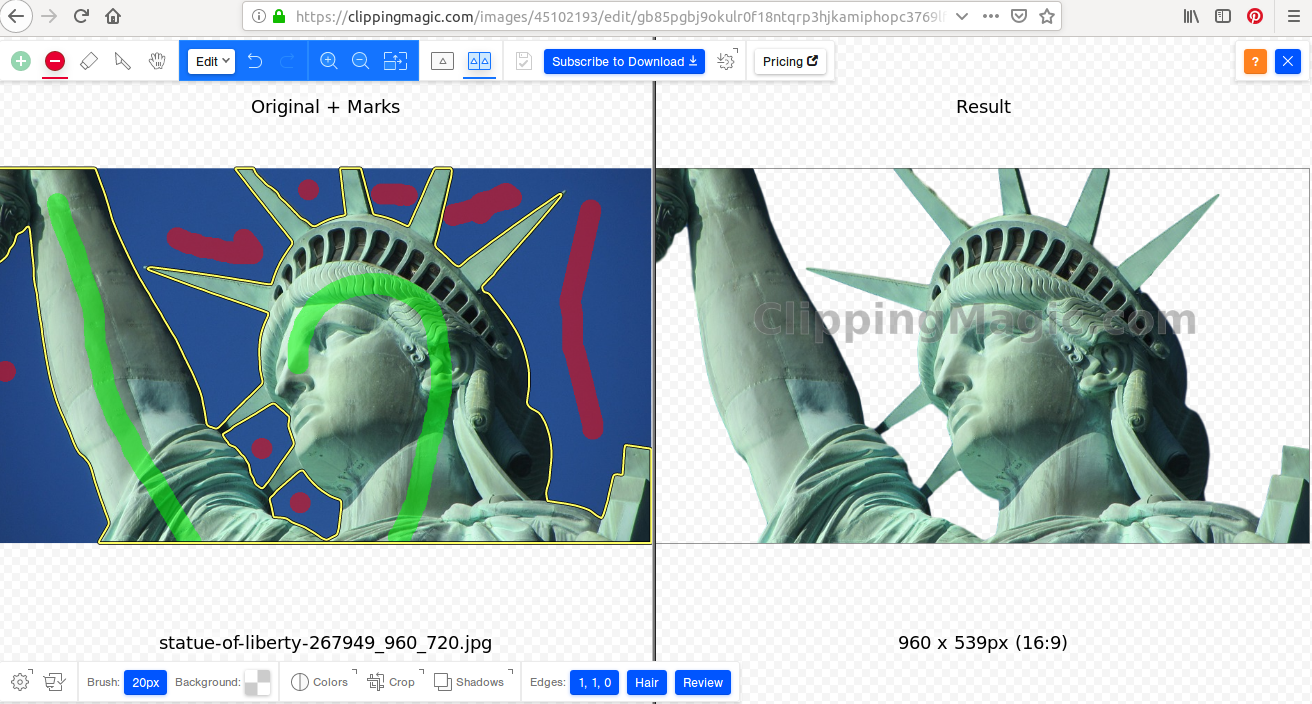
Task: Select the red Remove mark tool
Action: tap(55, 61)
